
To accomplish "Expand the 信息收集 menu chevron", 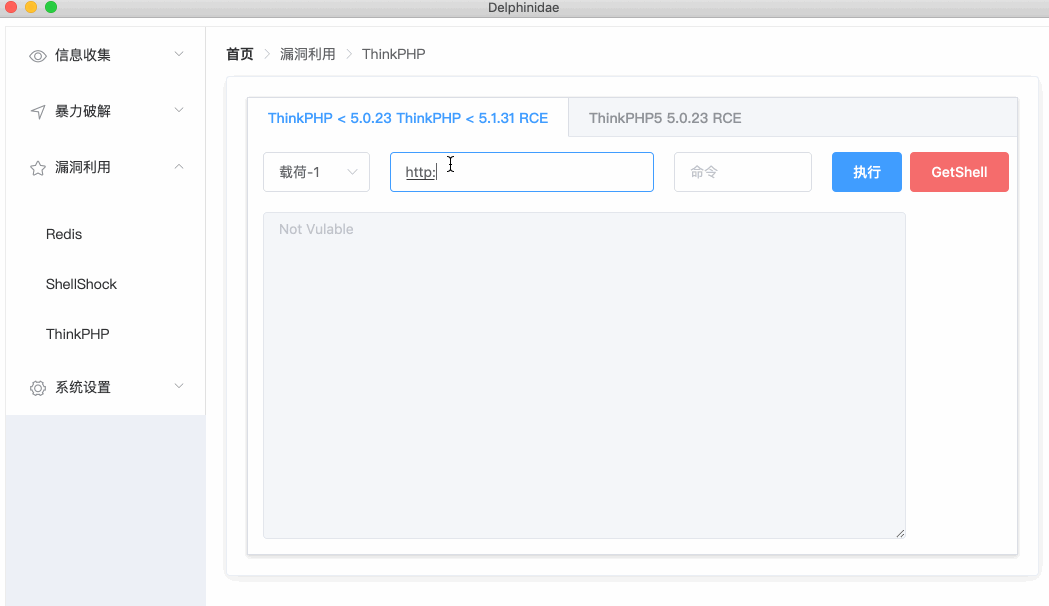I will 179,54.
